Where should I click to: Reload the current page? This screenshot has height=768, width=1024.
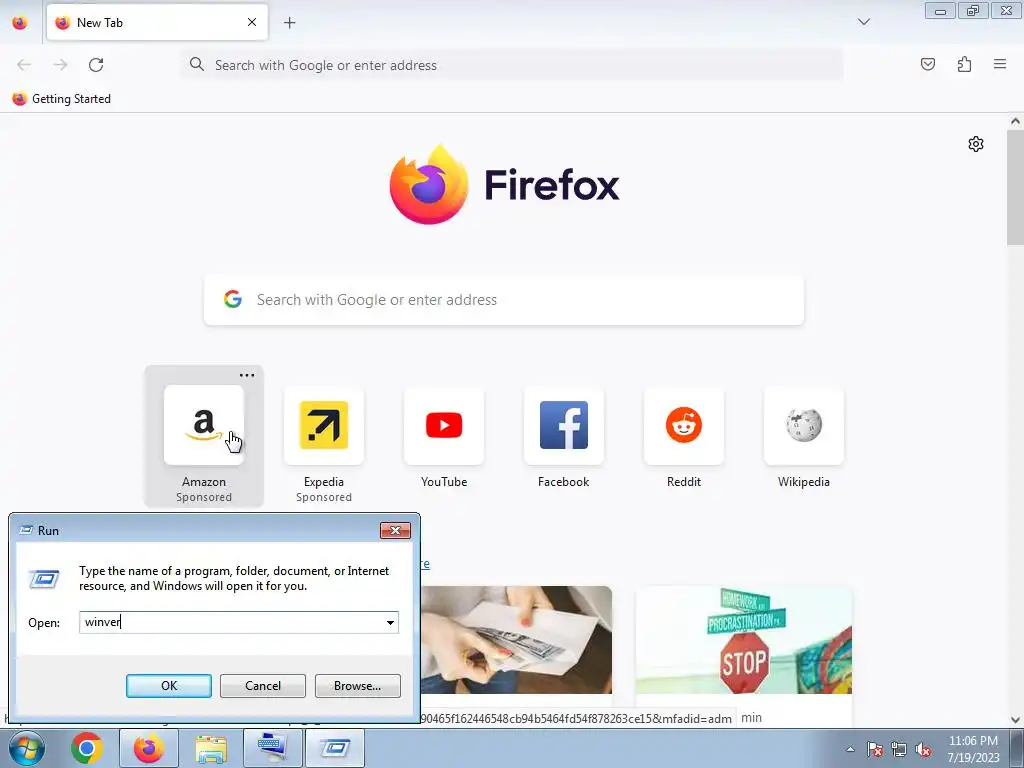point(96,65)
